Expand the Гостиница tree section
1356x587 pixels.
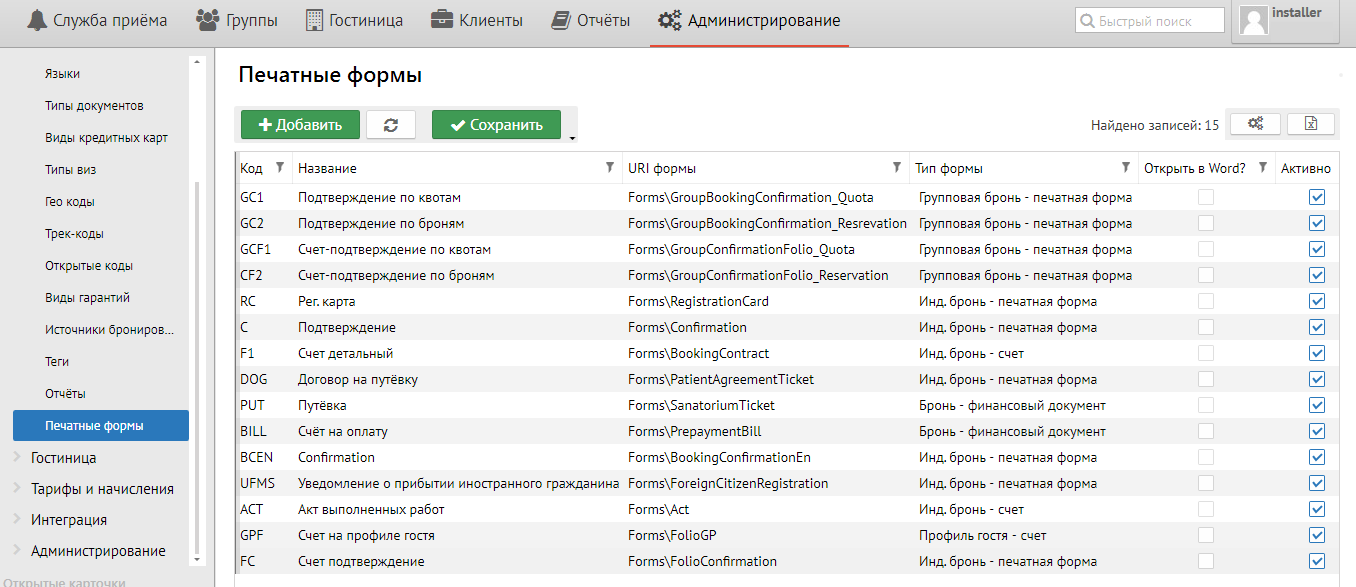pyautogui.click(x=18, y=458)
